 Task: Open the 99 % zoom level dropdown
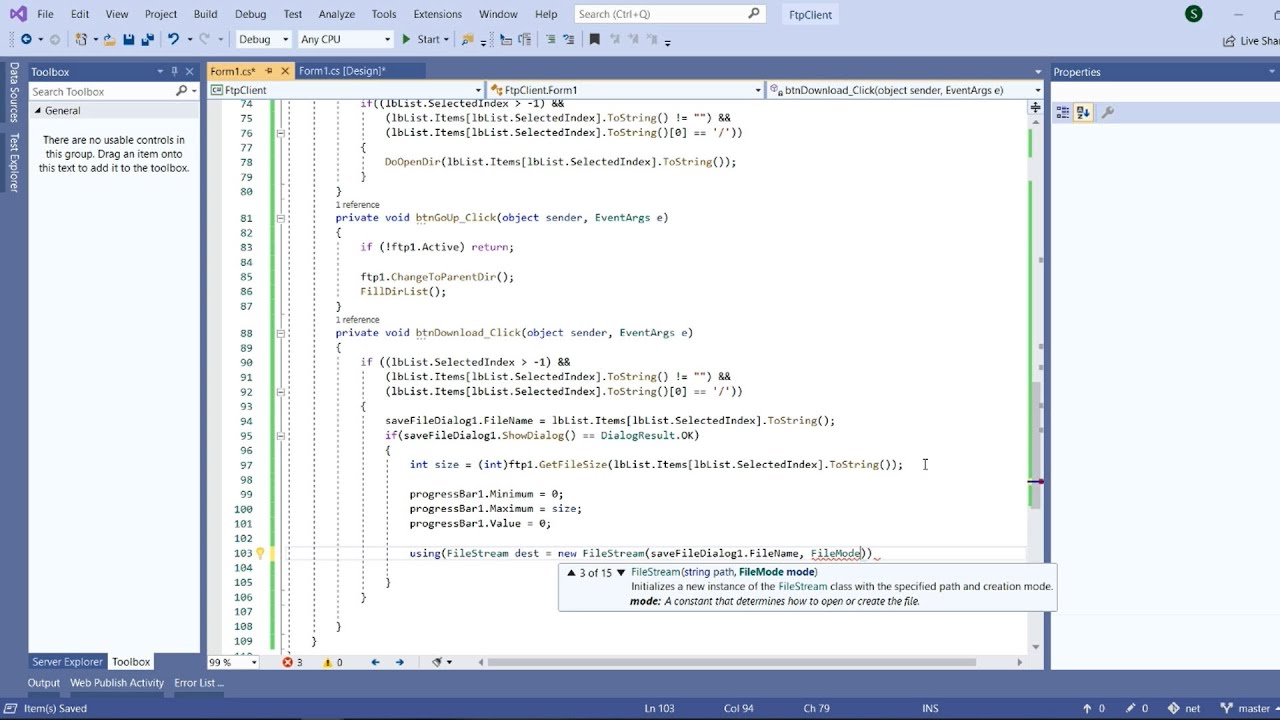click(x=233, y=662)
